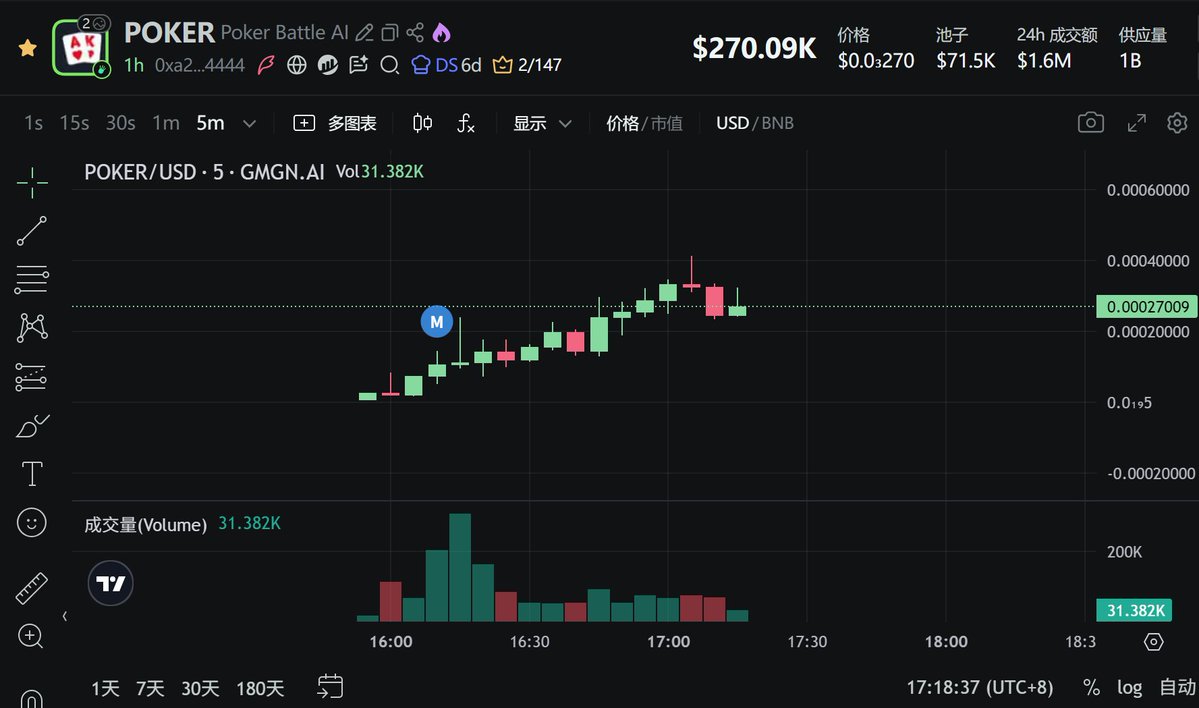
Task: Toggle log scale on the price axis
Action: tap(1129, 688)
